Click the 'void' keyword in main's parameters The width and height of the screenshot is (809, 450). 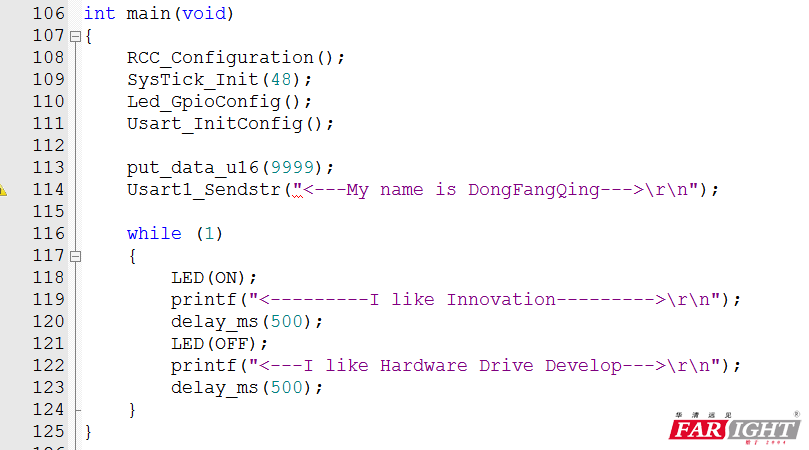(204, 13)
